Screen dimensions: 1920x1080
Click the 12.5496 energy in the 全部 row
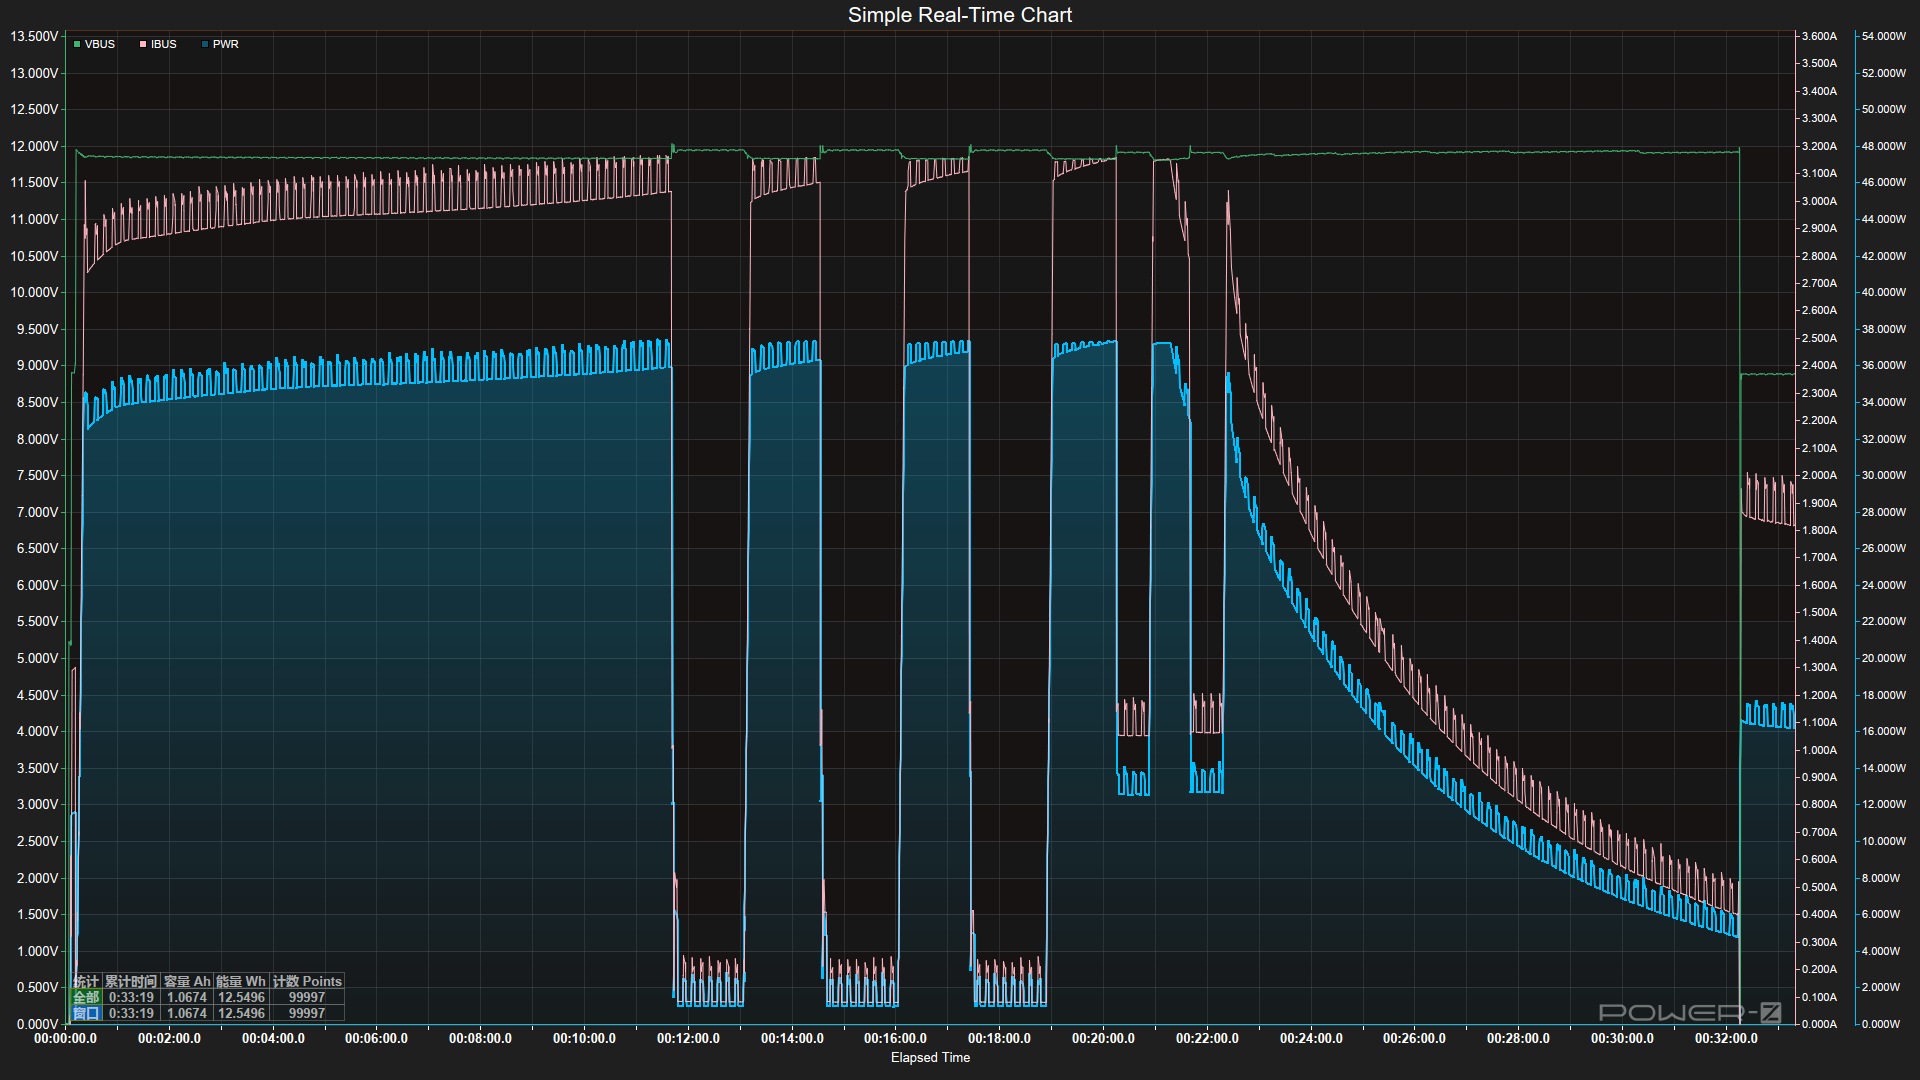pos(241,997)
